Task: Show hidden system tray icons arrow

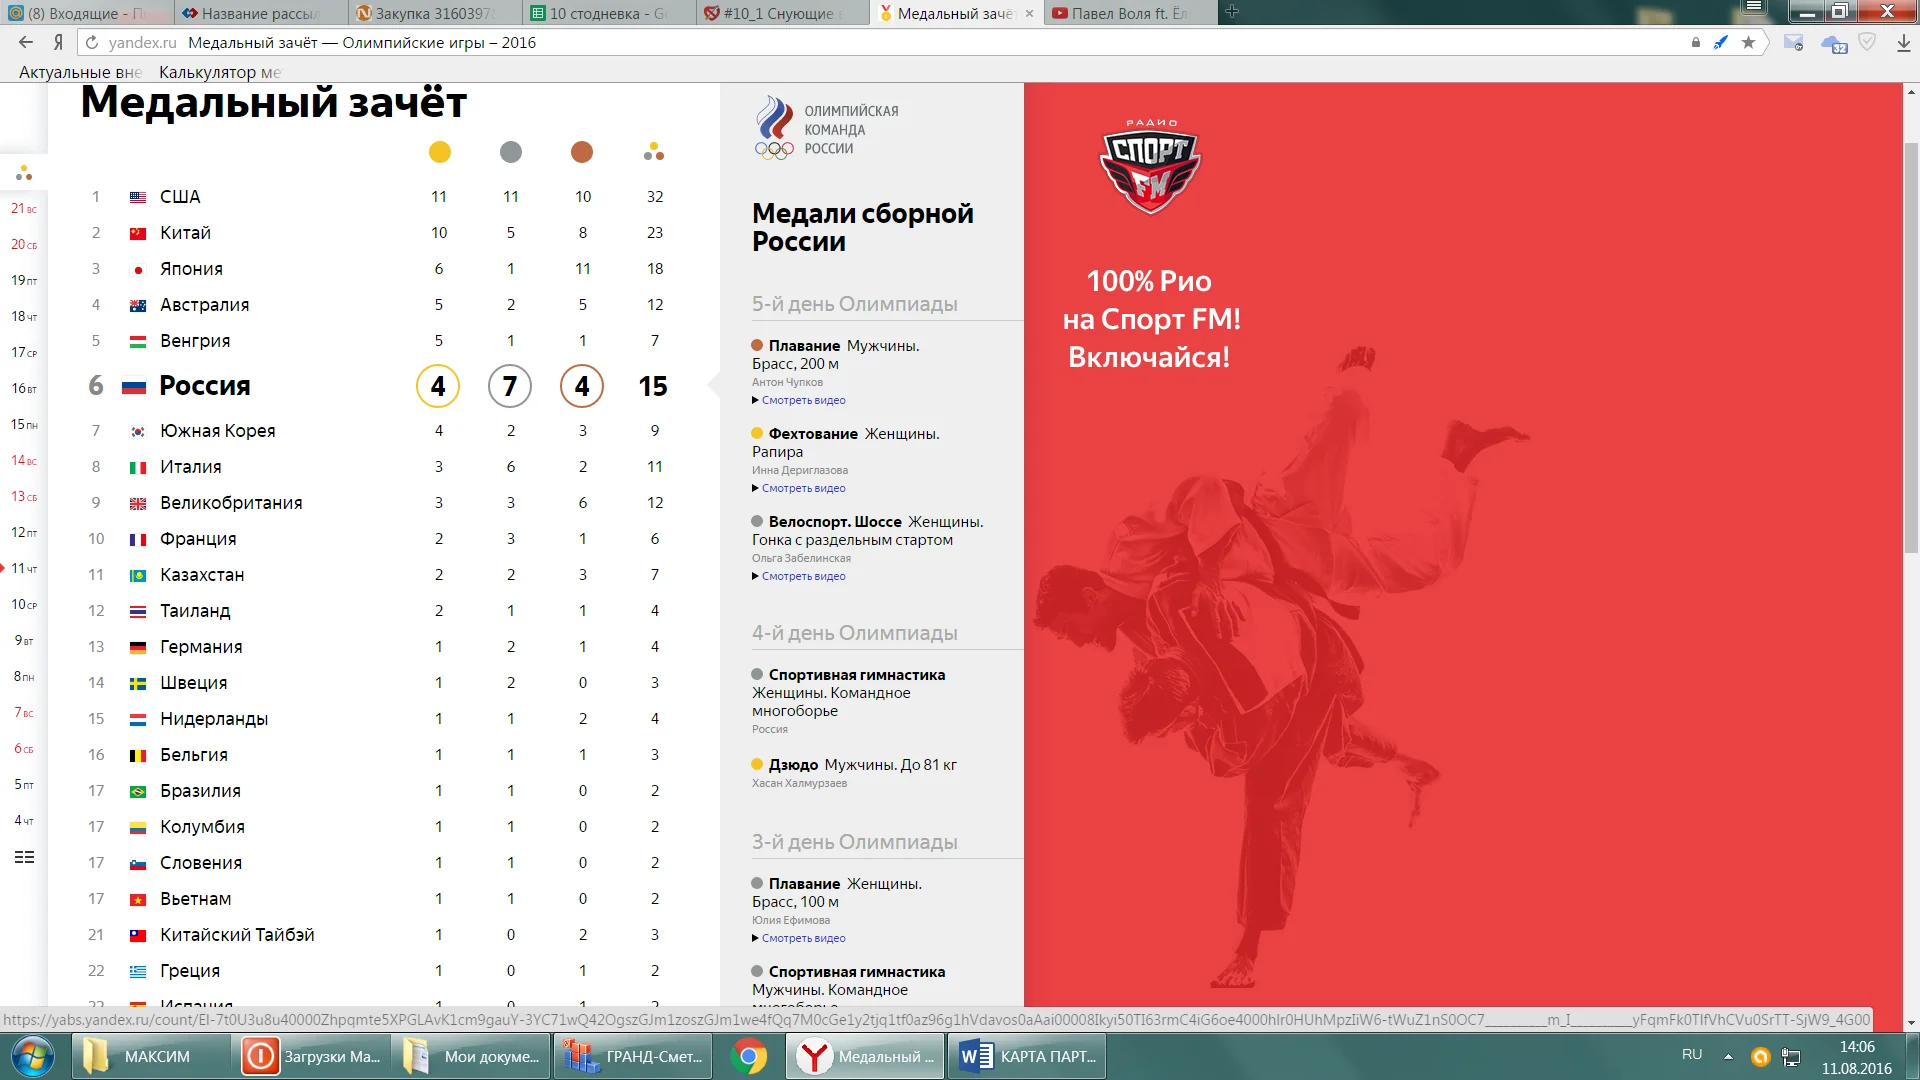Action: [1727, 1056]
